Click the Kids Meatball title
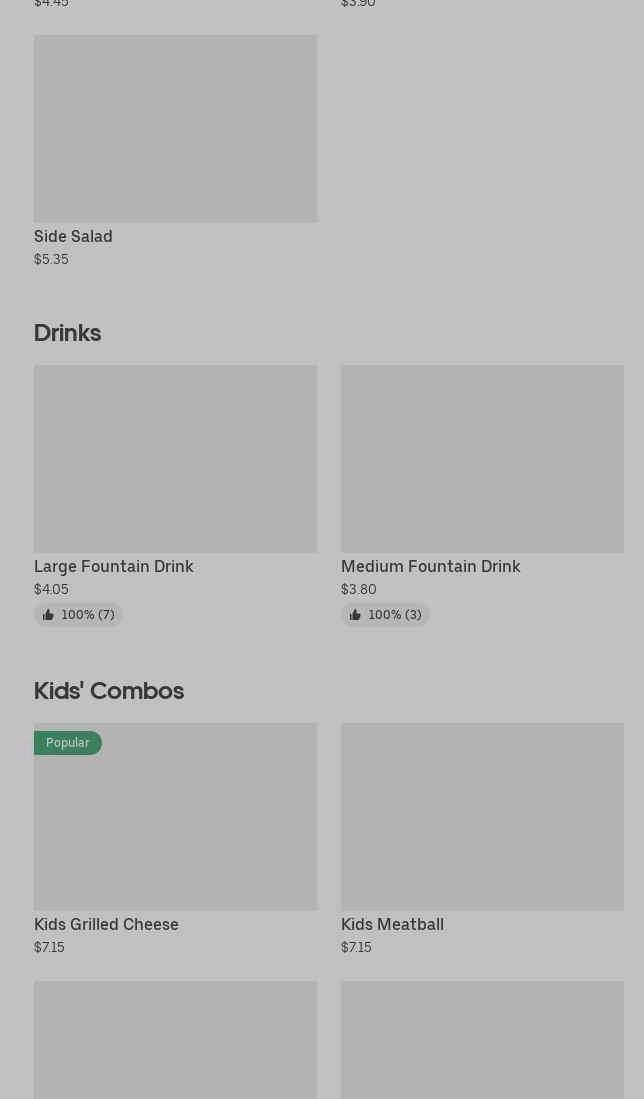Image resolution: width=644 pixels, height=1099 pixels. [392, 924]
